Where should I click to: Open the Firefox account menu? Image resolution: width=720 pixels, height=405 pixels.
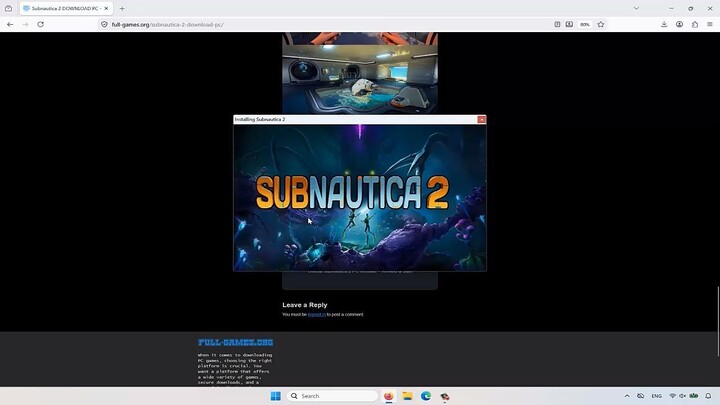[679, 24]
